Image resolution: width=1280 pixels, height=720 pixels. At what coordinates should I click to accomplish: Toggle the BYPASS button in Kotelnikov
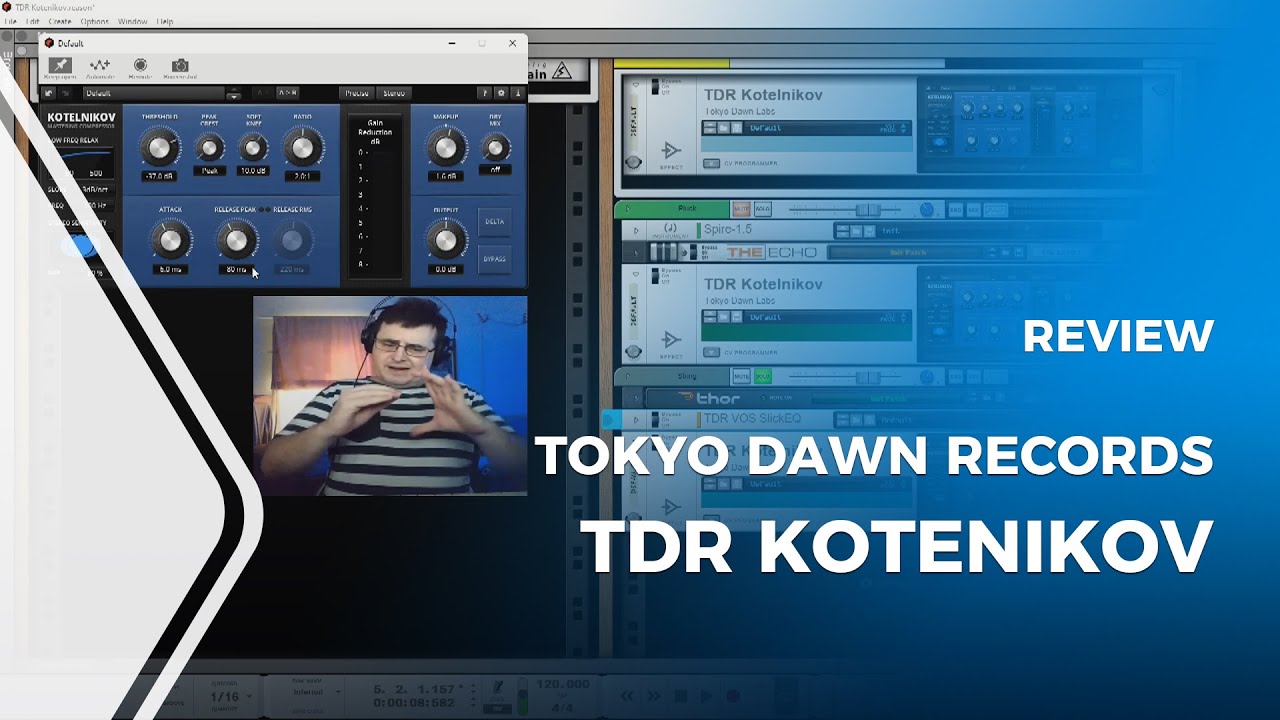pos(494,259)
